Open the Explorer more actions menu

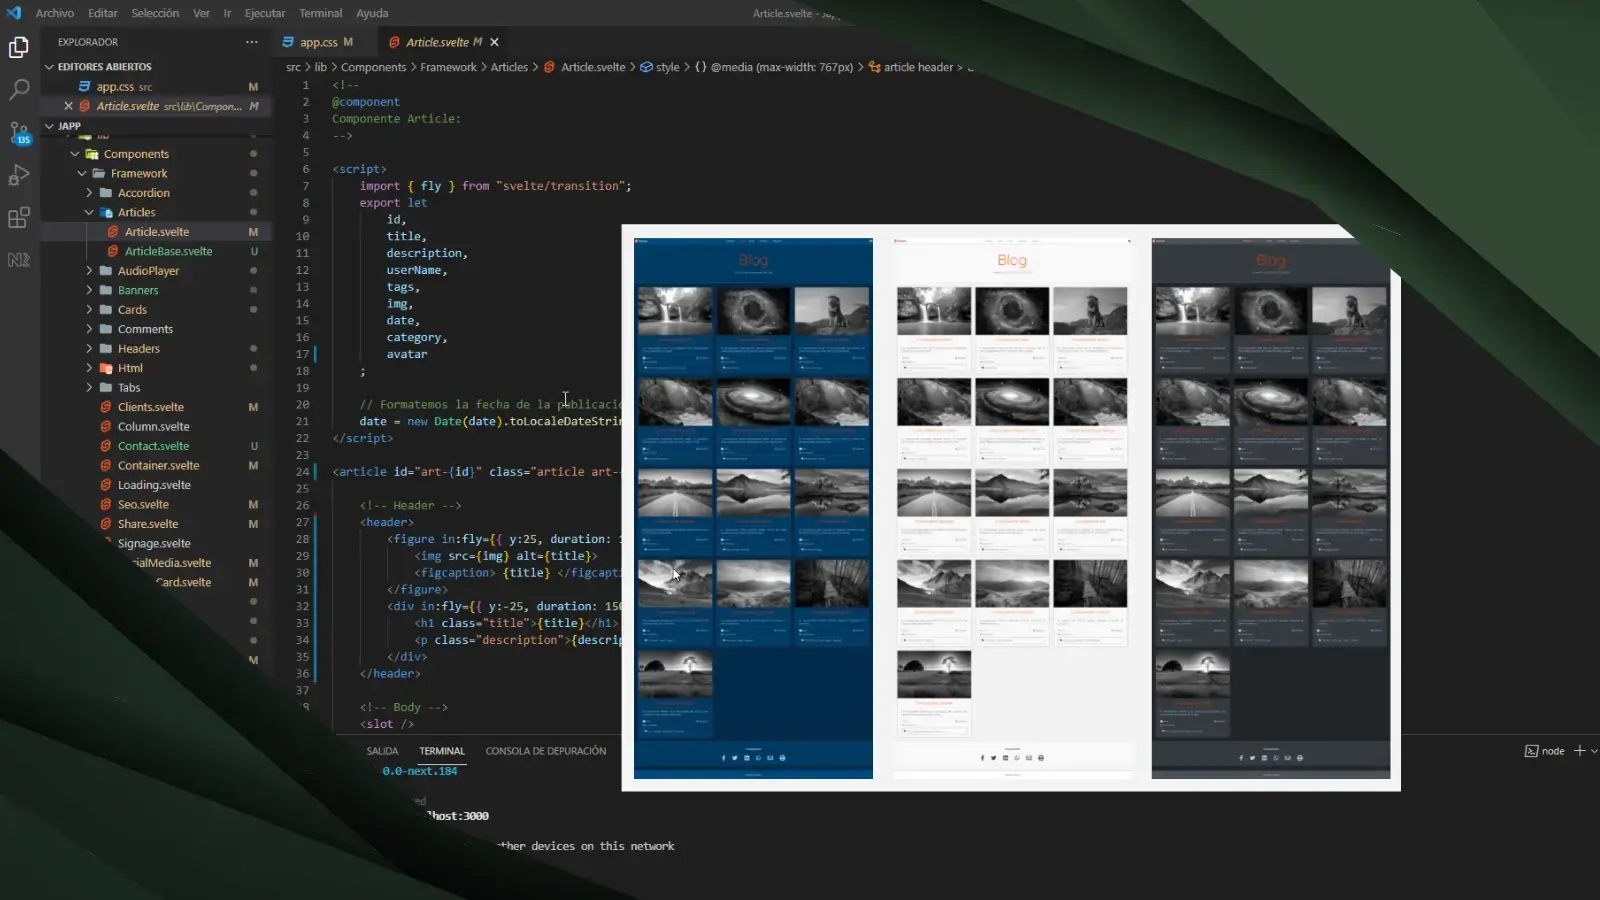(253, 41)
